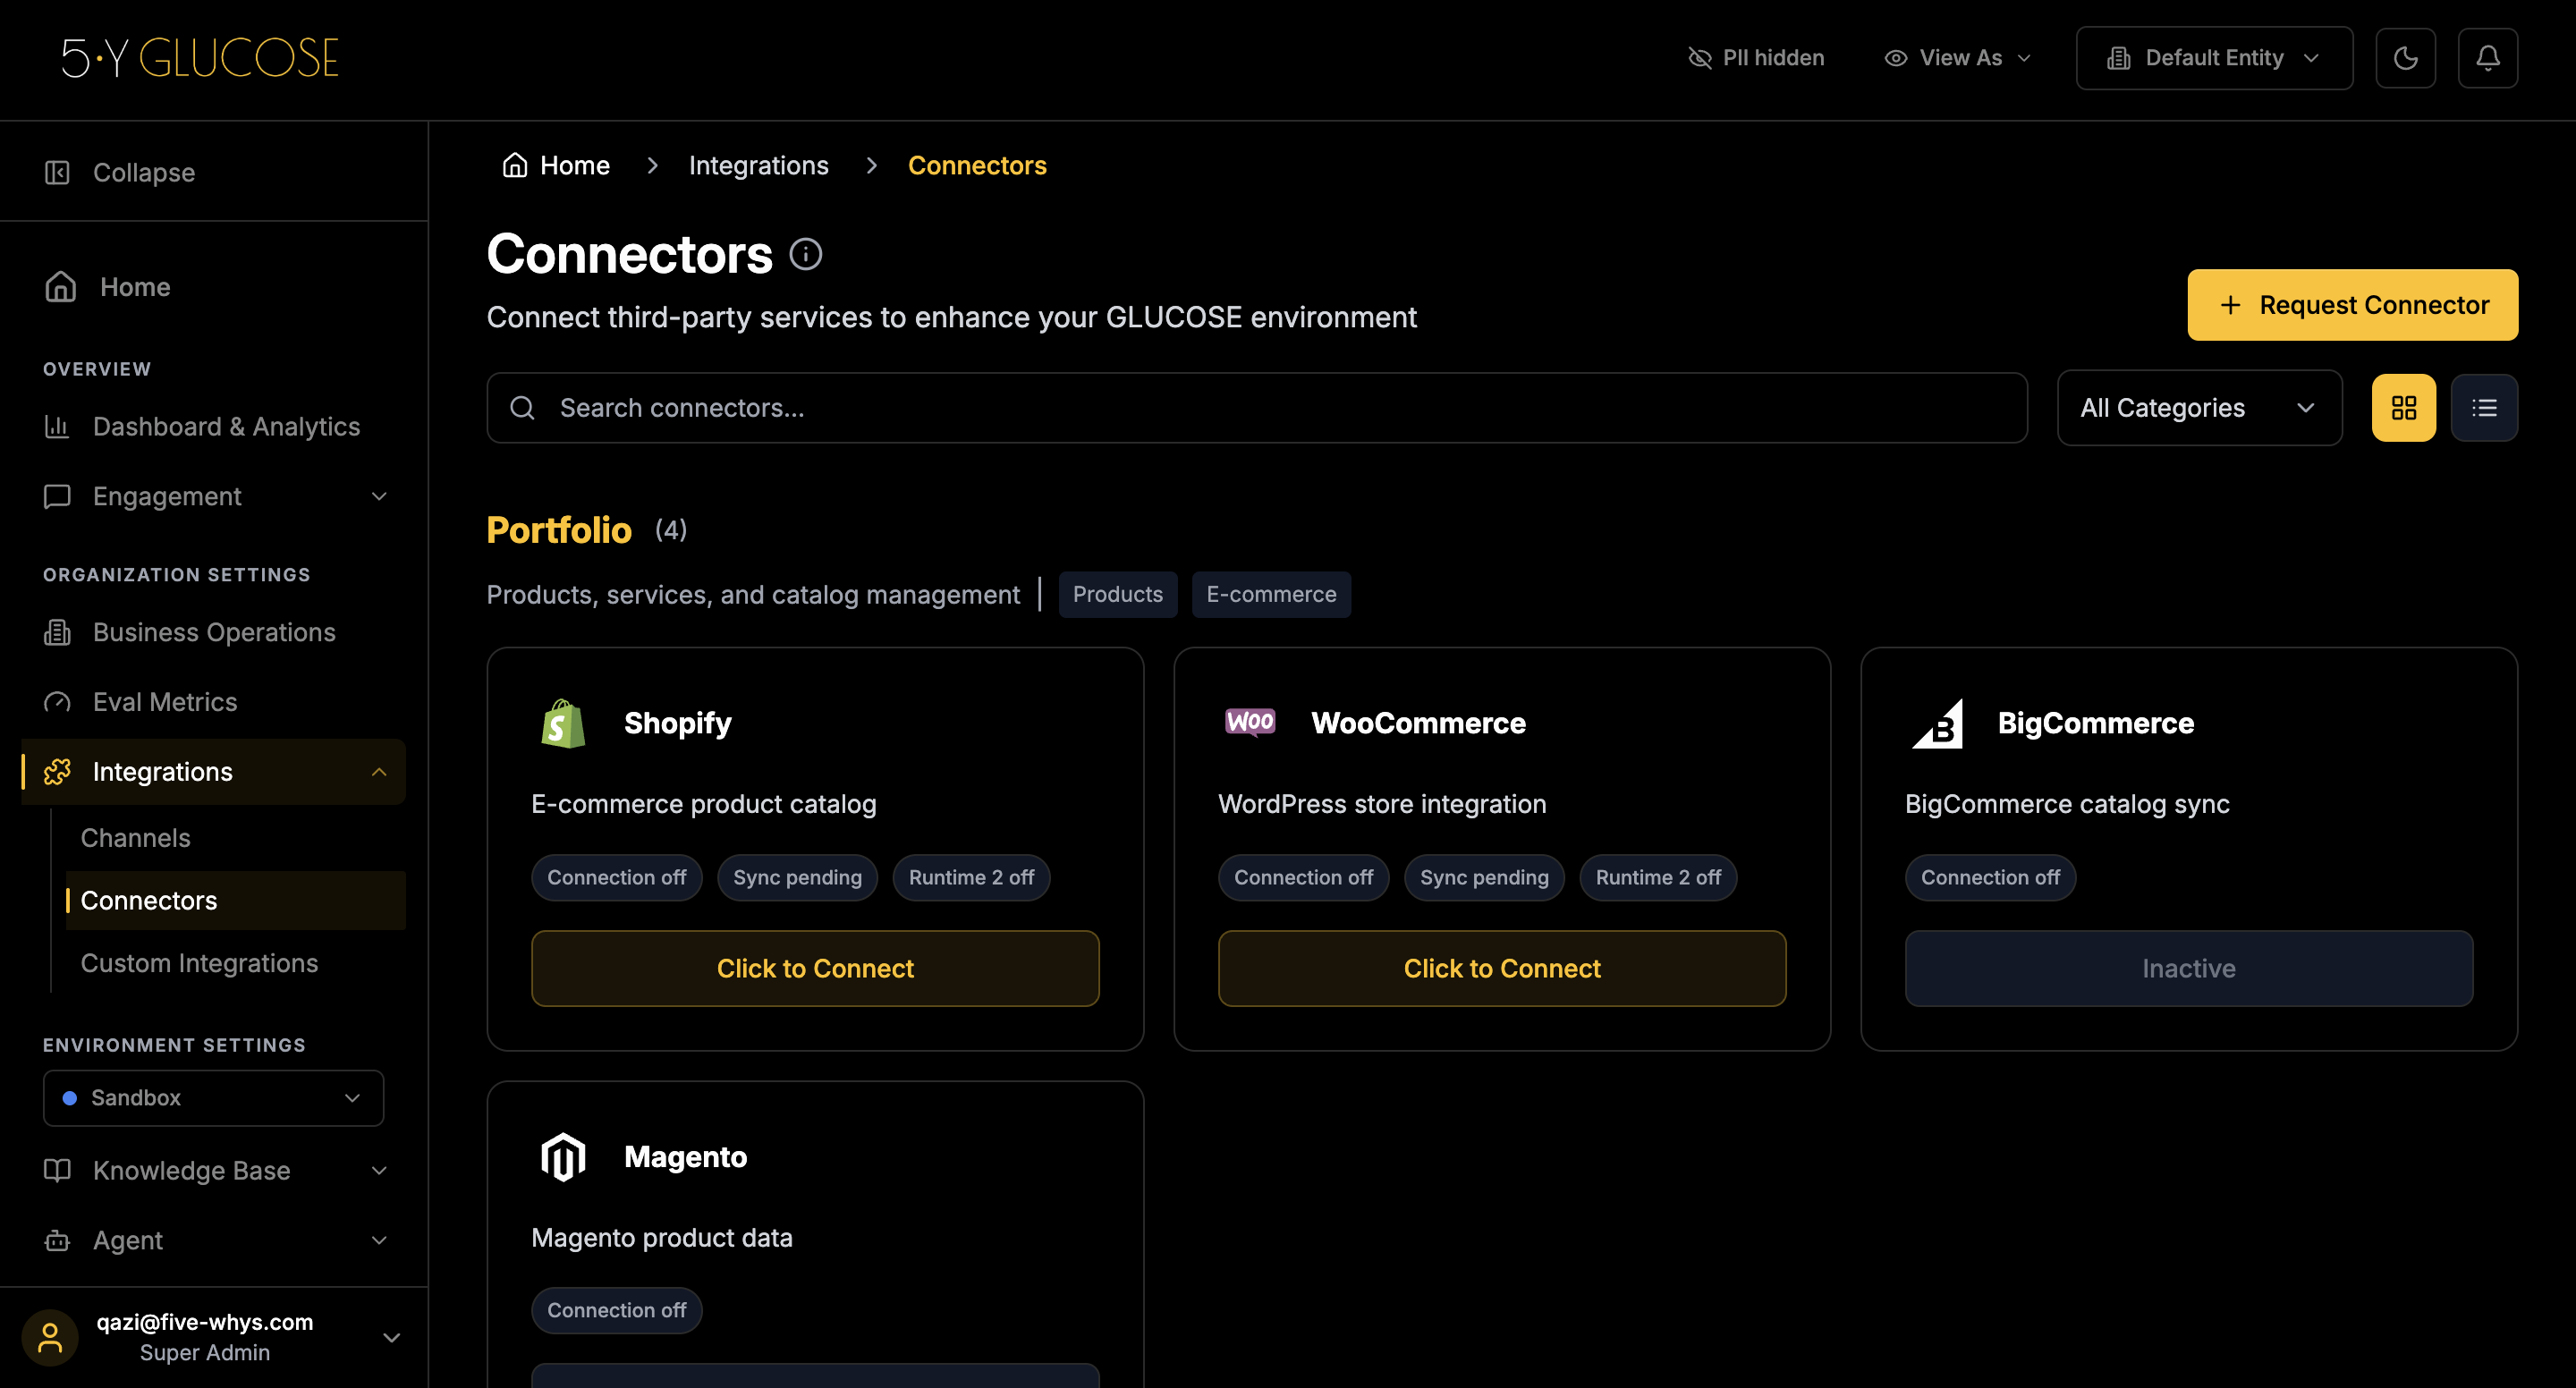The image size is (2576, 1388).
Task: Toggle the PII hidden eye icon
Action: [1699, 58]
